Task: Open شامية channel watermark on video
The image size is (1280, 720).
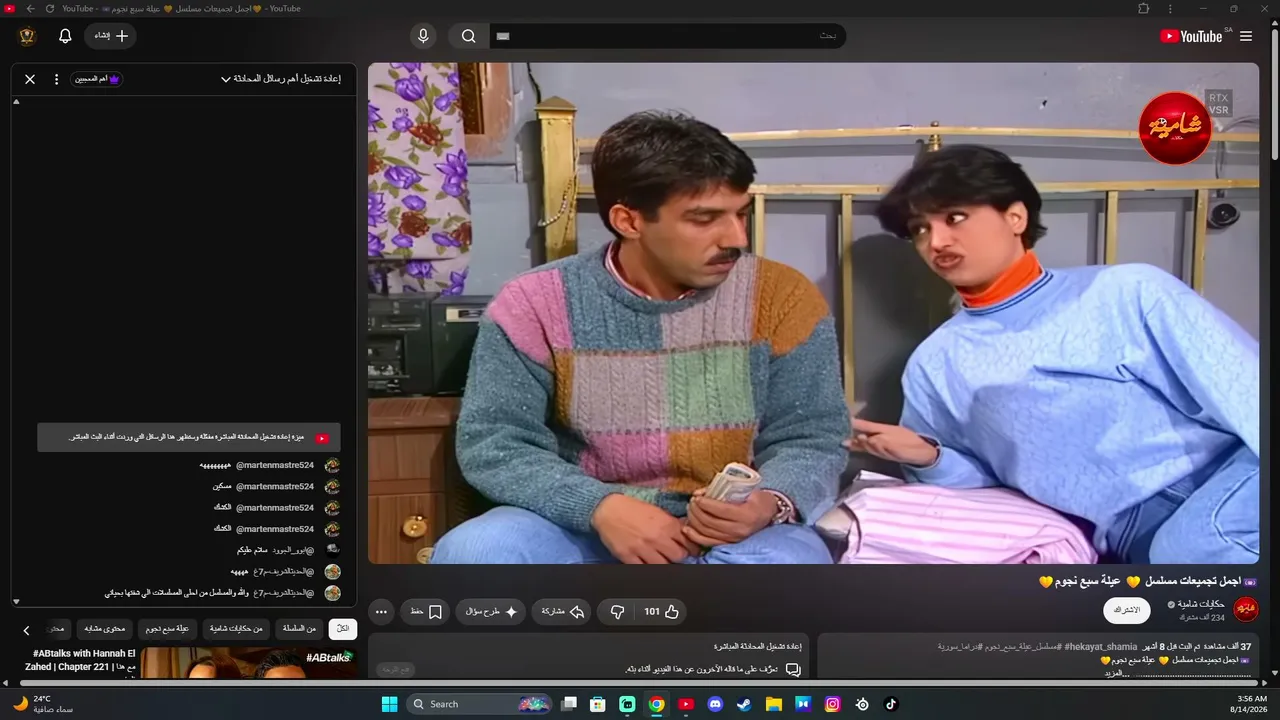Action: tap(1175, 128)
